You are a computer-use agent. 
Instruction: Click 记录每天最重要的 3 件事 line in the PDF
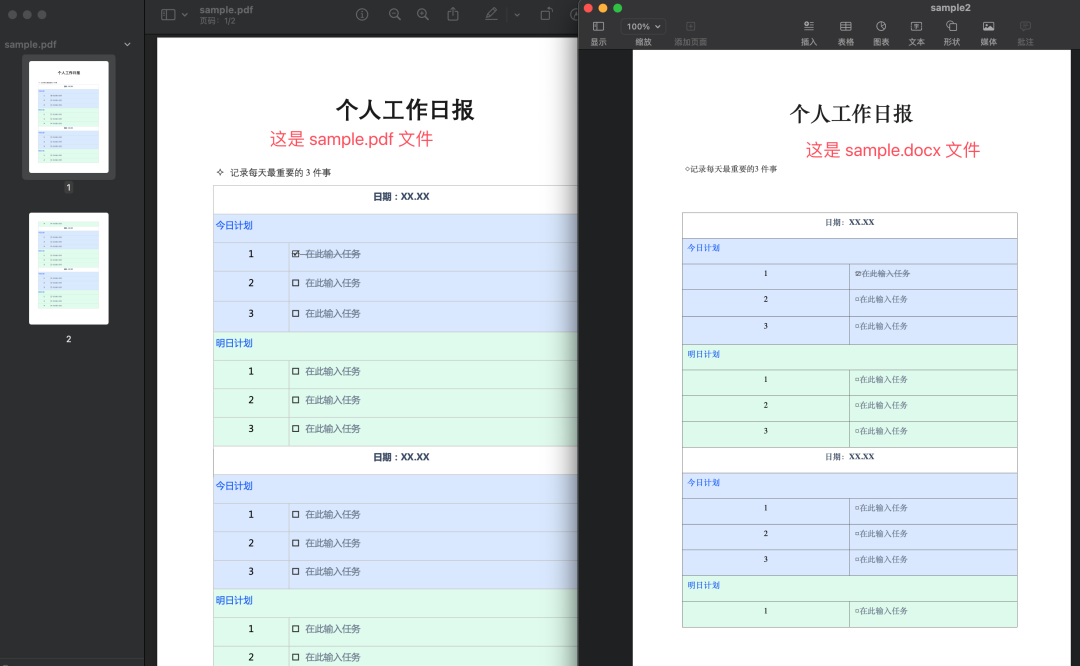tap(280, 173)
